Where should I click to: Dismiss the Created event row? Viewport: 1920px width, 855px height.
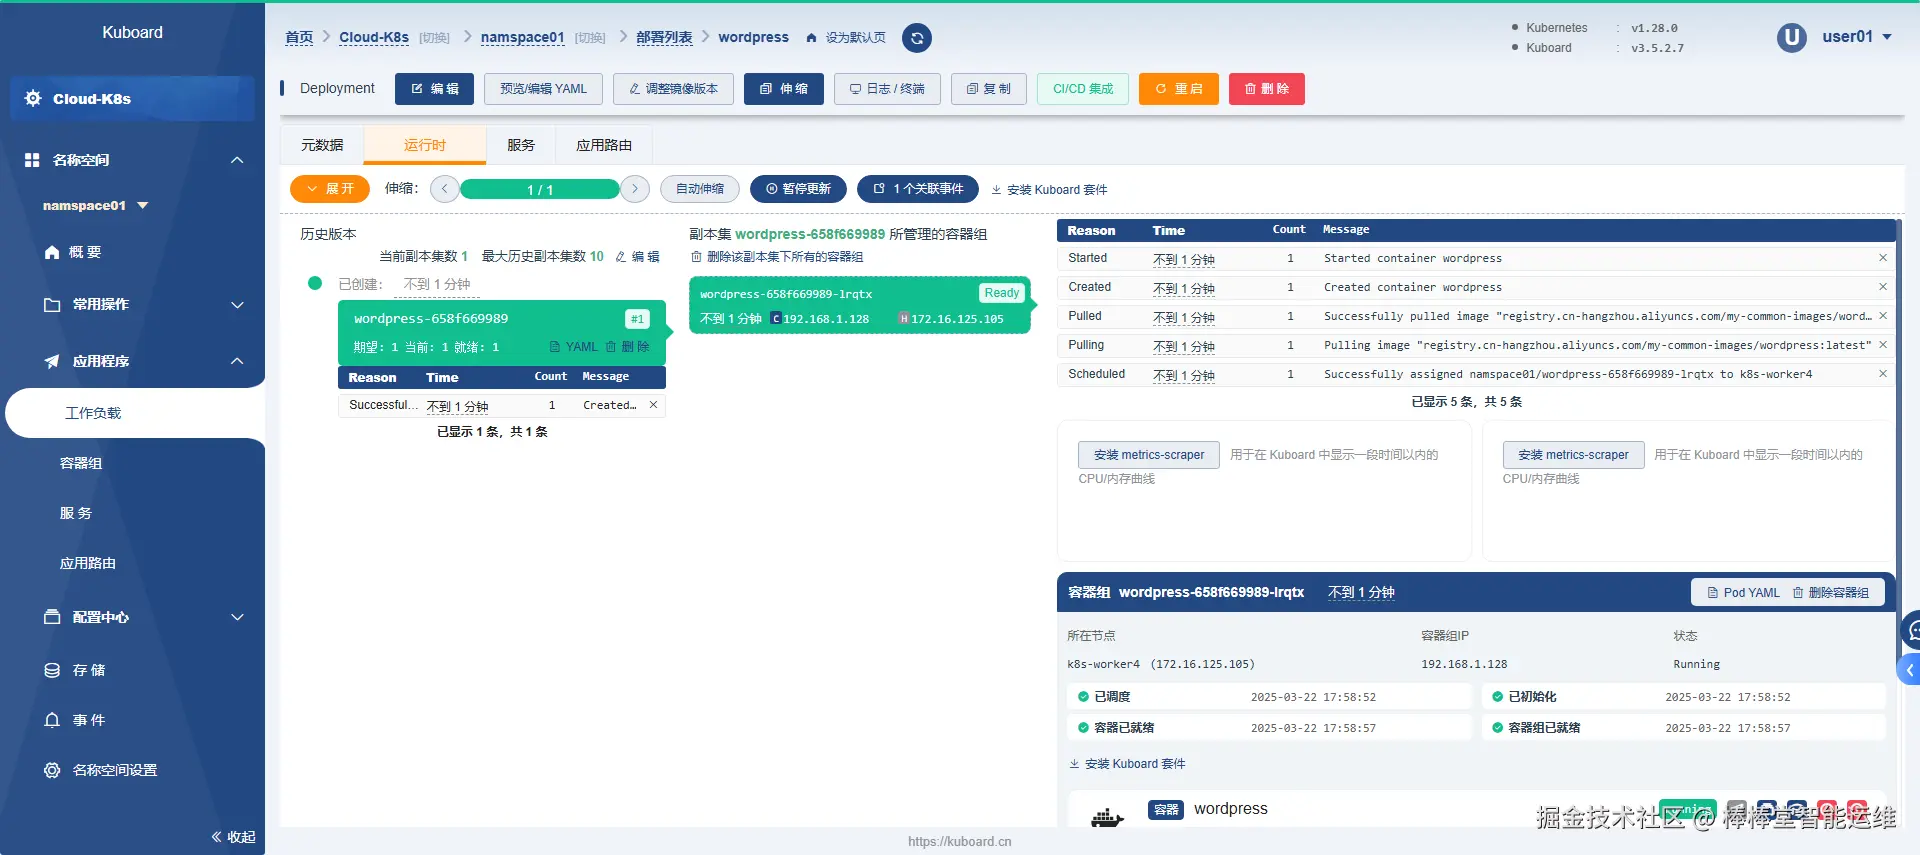pos(1883,287)
